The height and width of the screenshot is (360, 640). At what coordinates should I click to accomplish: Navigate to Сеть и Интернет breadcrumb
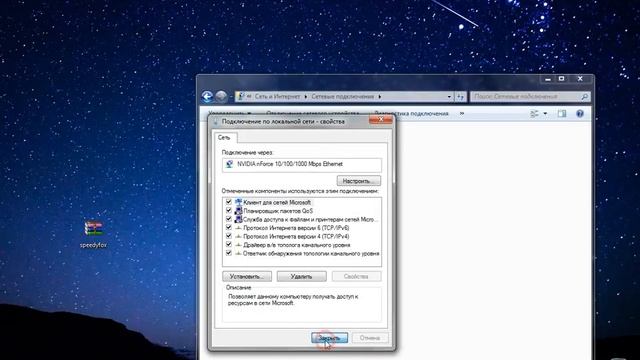(x=277, y=97)
